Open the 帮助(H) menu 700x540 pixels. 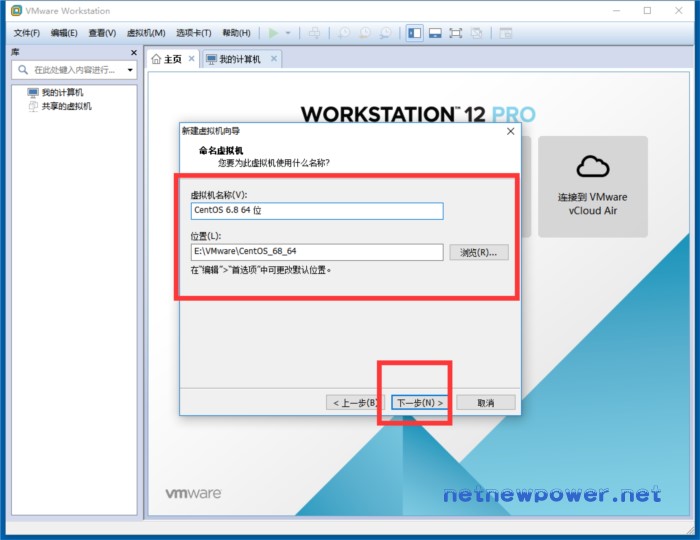237,33
